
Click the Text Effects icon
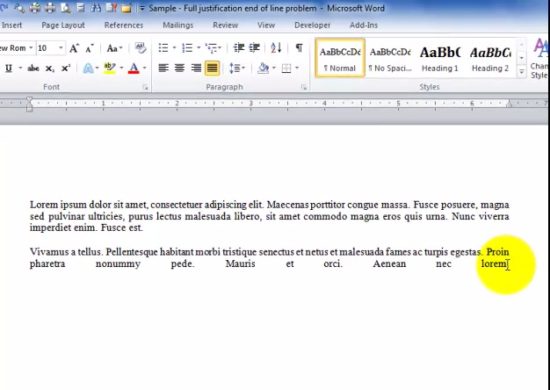click(x=88, y=68)
